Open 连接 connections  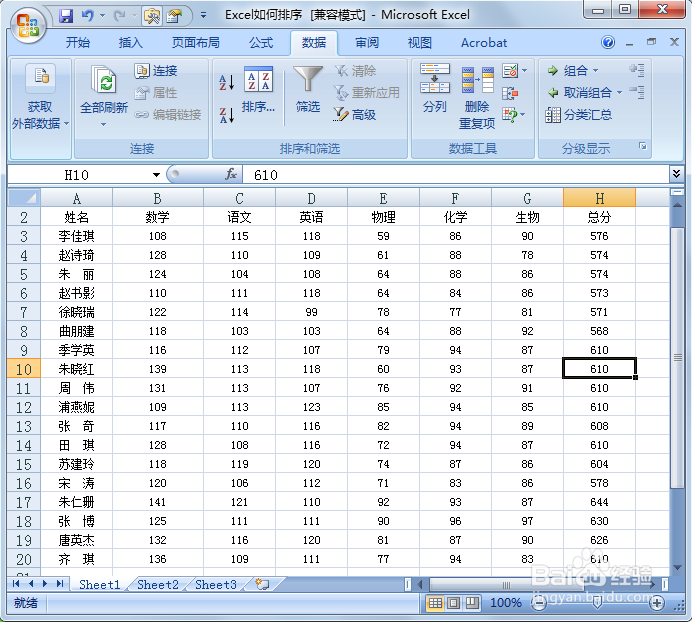coord(156,71)
